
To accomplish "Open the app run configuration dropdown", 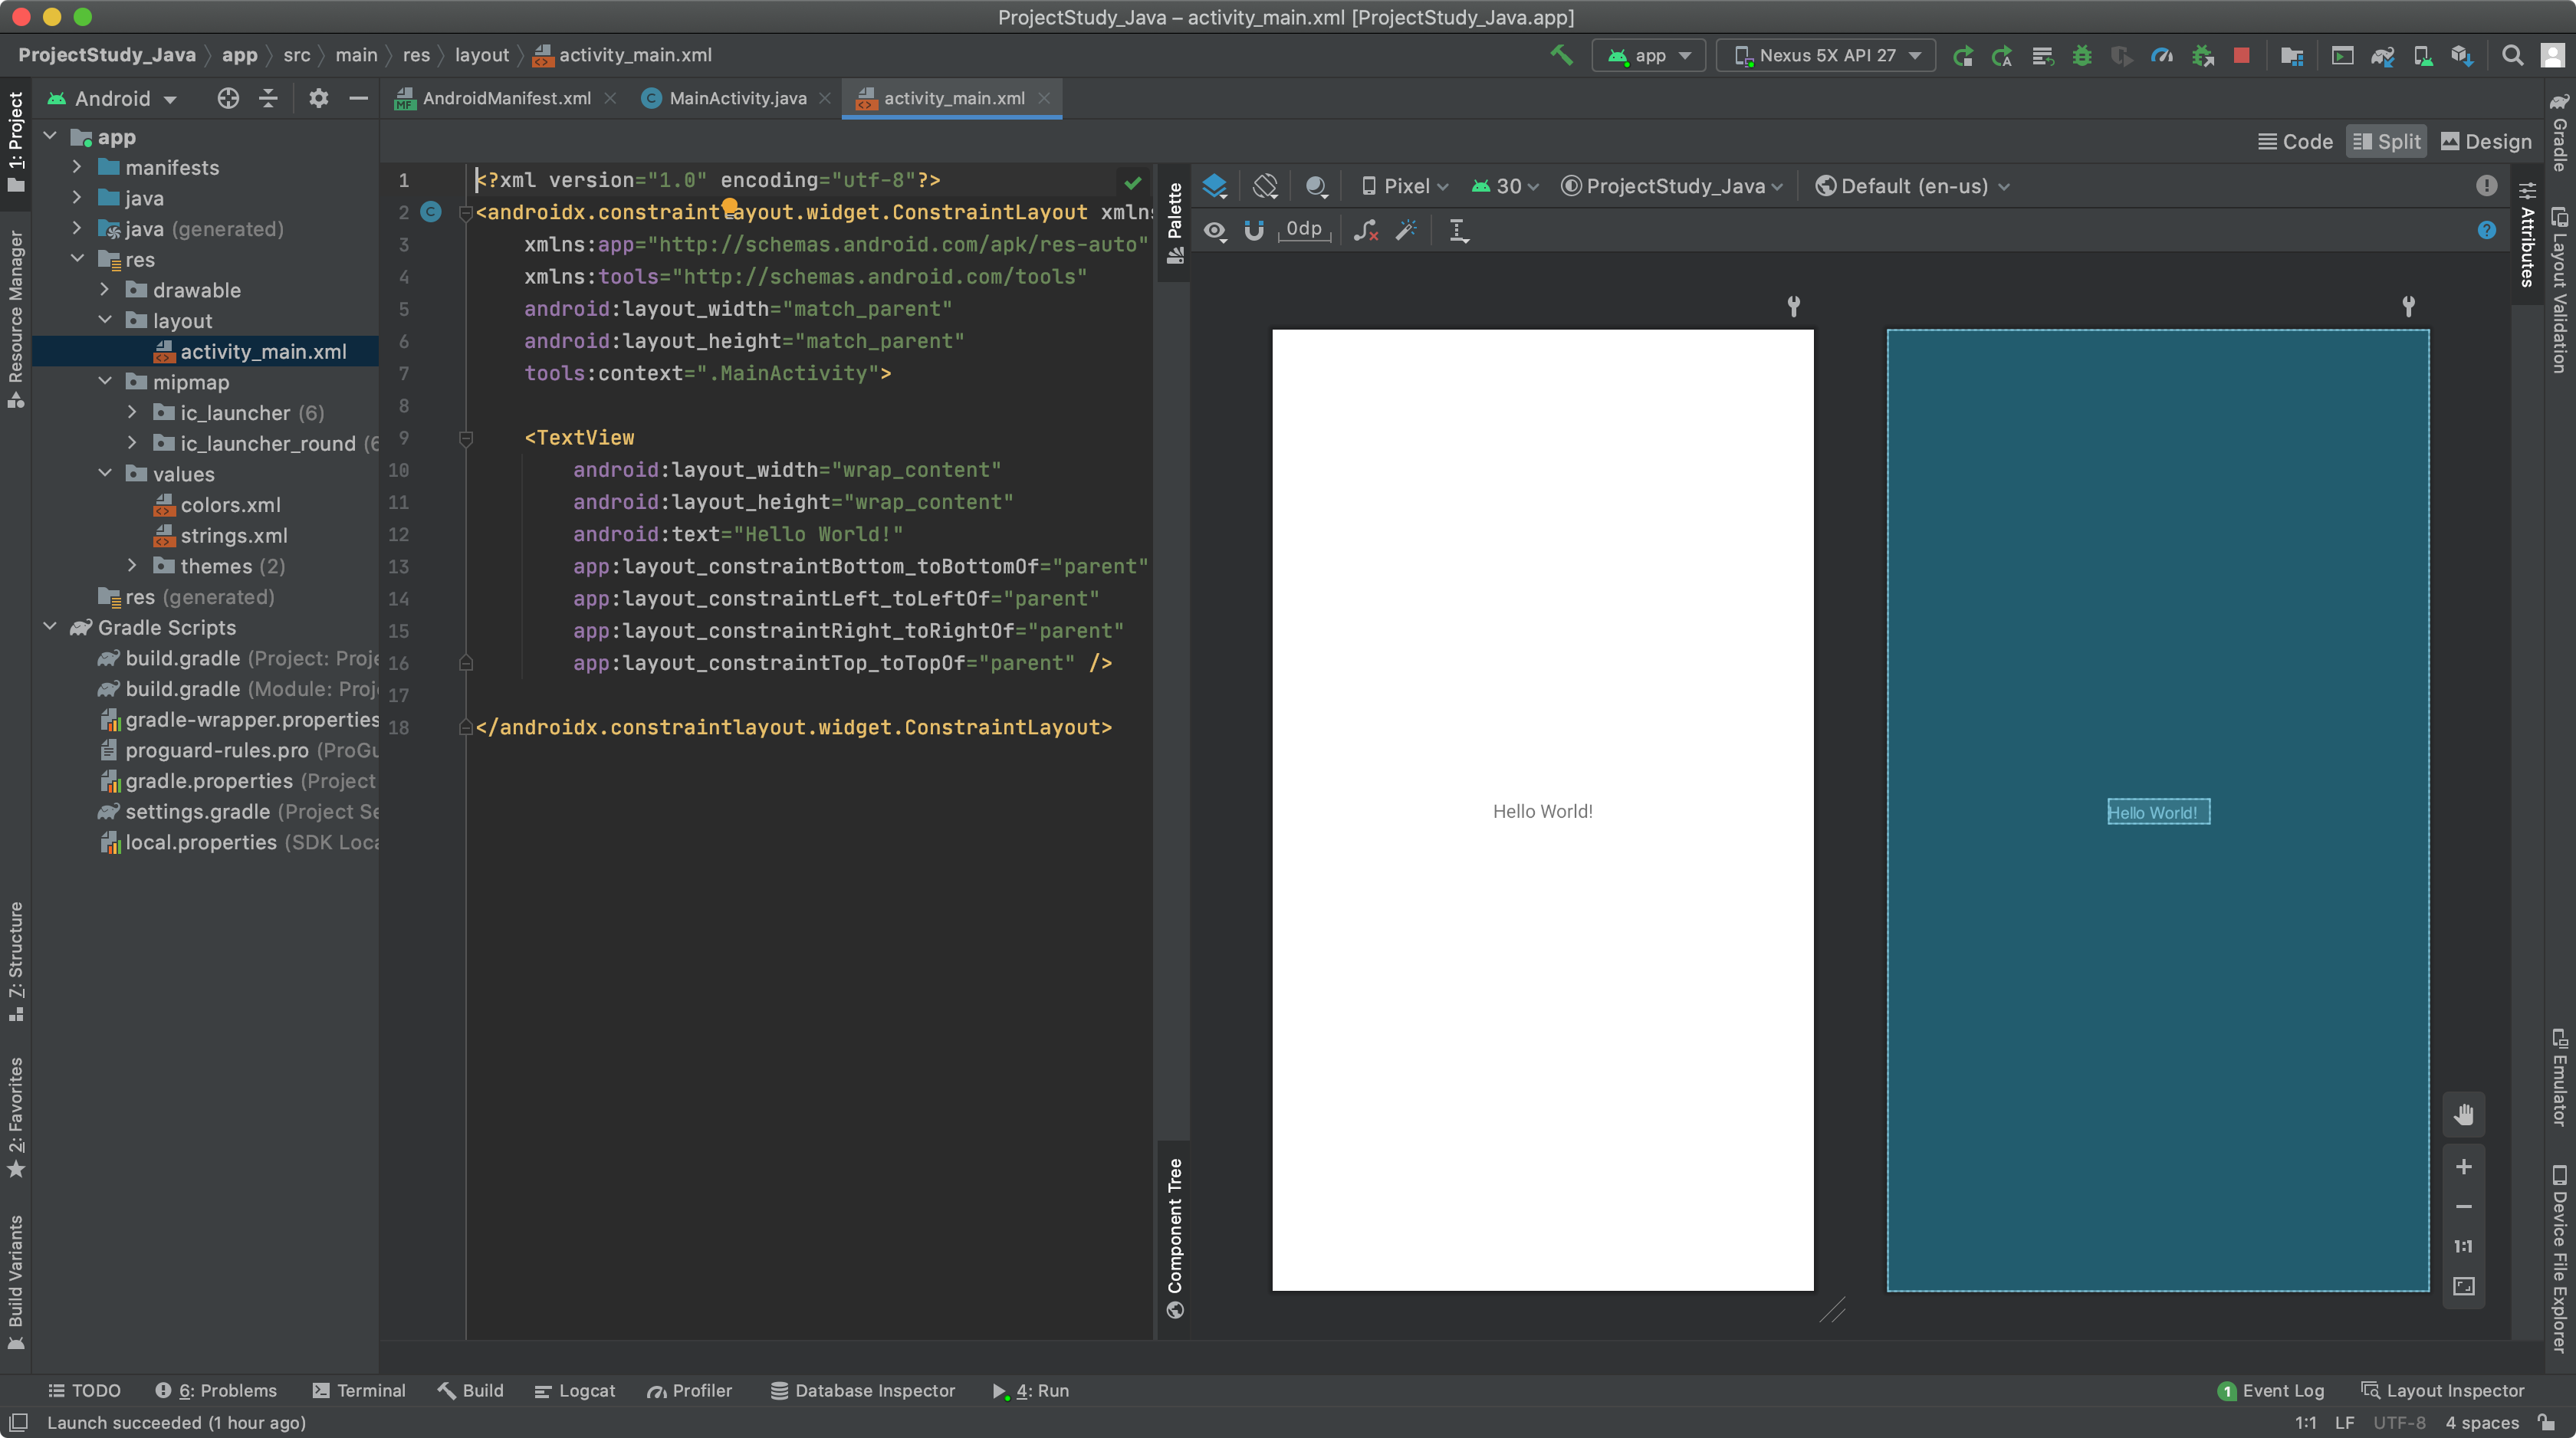I will tap(1649, 56).
